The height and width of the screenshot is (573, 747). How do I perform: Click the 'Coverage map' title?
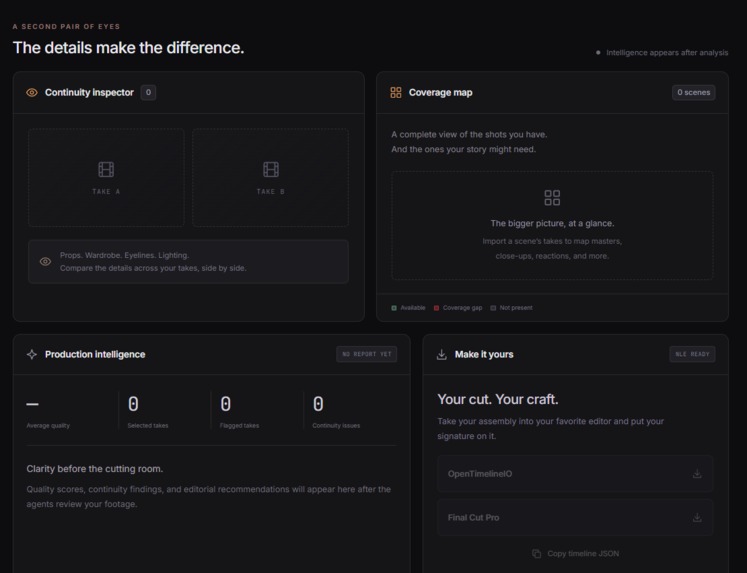(441, 92)
